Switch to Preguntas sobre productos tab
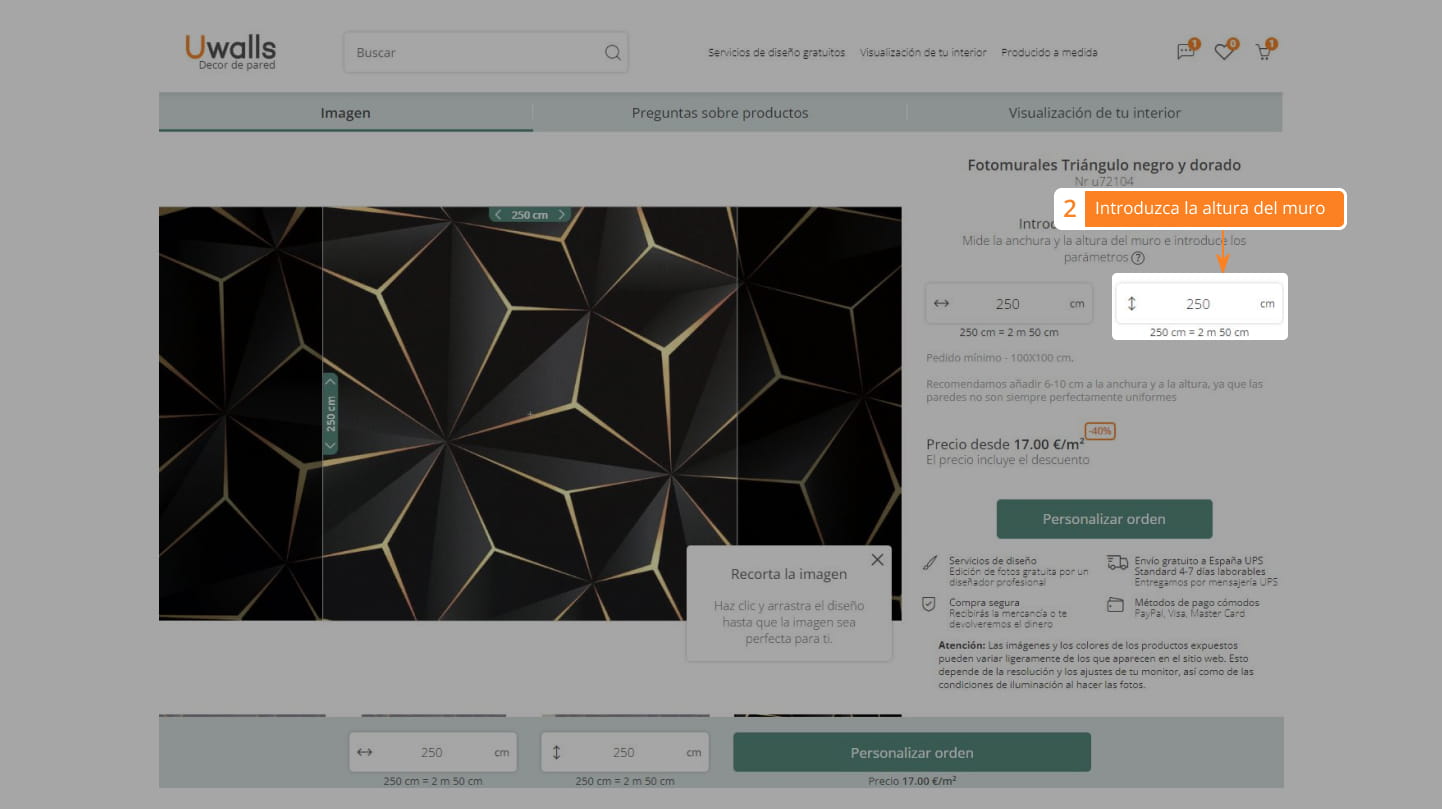The image size is (1442, 809). click(719, 113)
